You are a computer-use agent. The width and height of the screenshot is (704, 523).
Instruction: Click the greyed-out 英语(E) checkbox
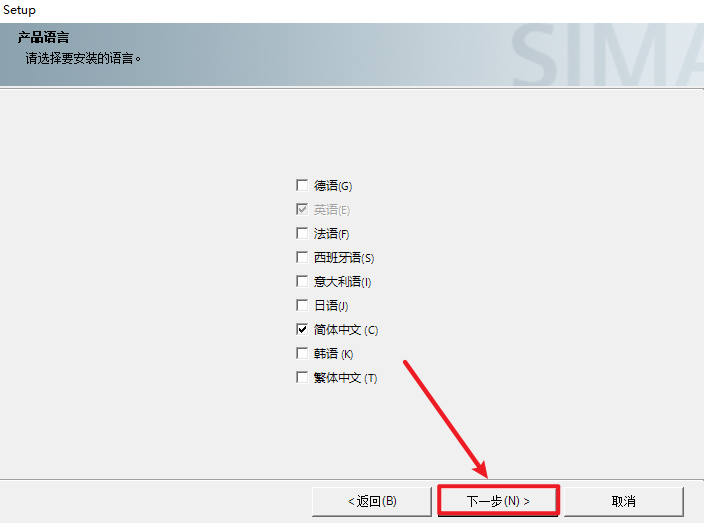pos(302,210)
